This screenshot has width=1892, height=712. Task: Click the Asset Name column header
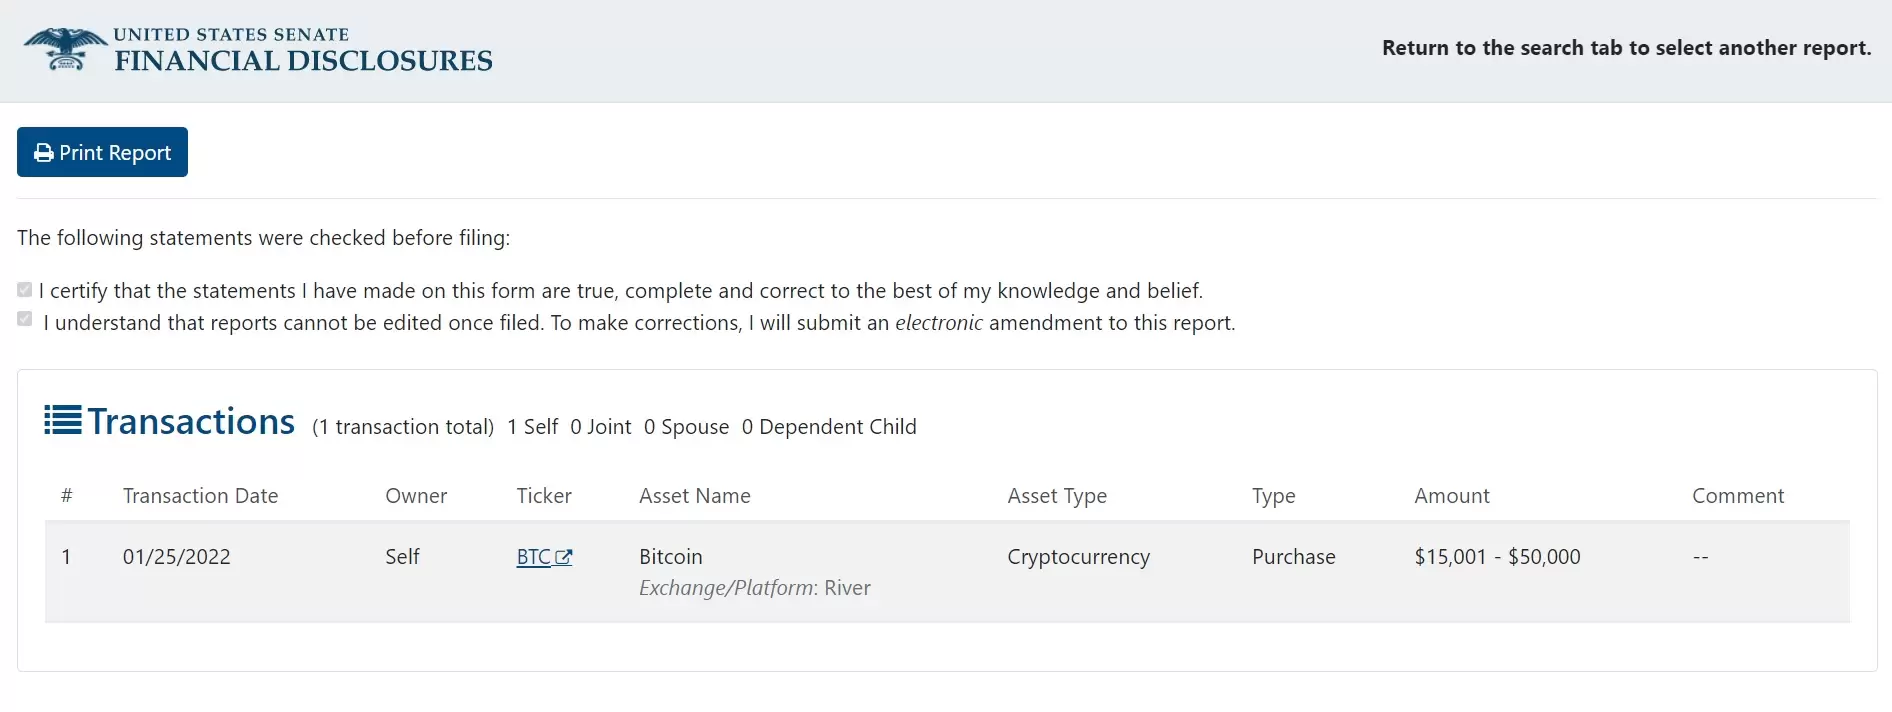[x=694, y=496]
